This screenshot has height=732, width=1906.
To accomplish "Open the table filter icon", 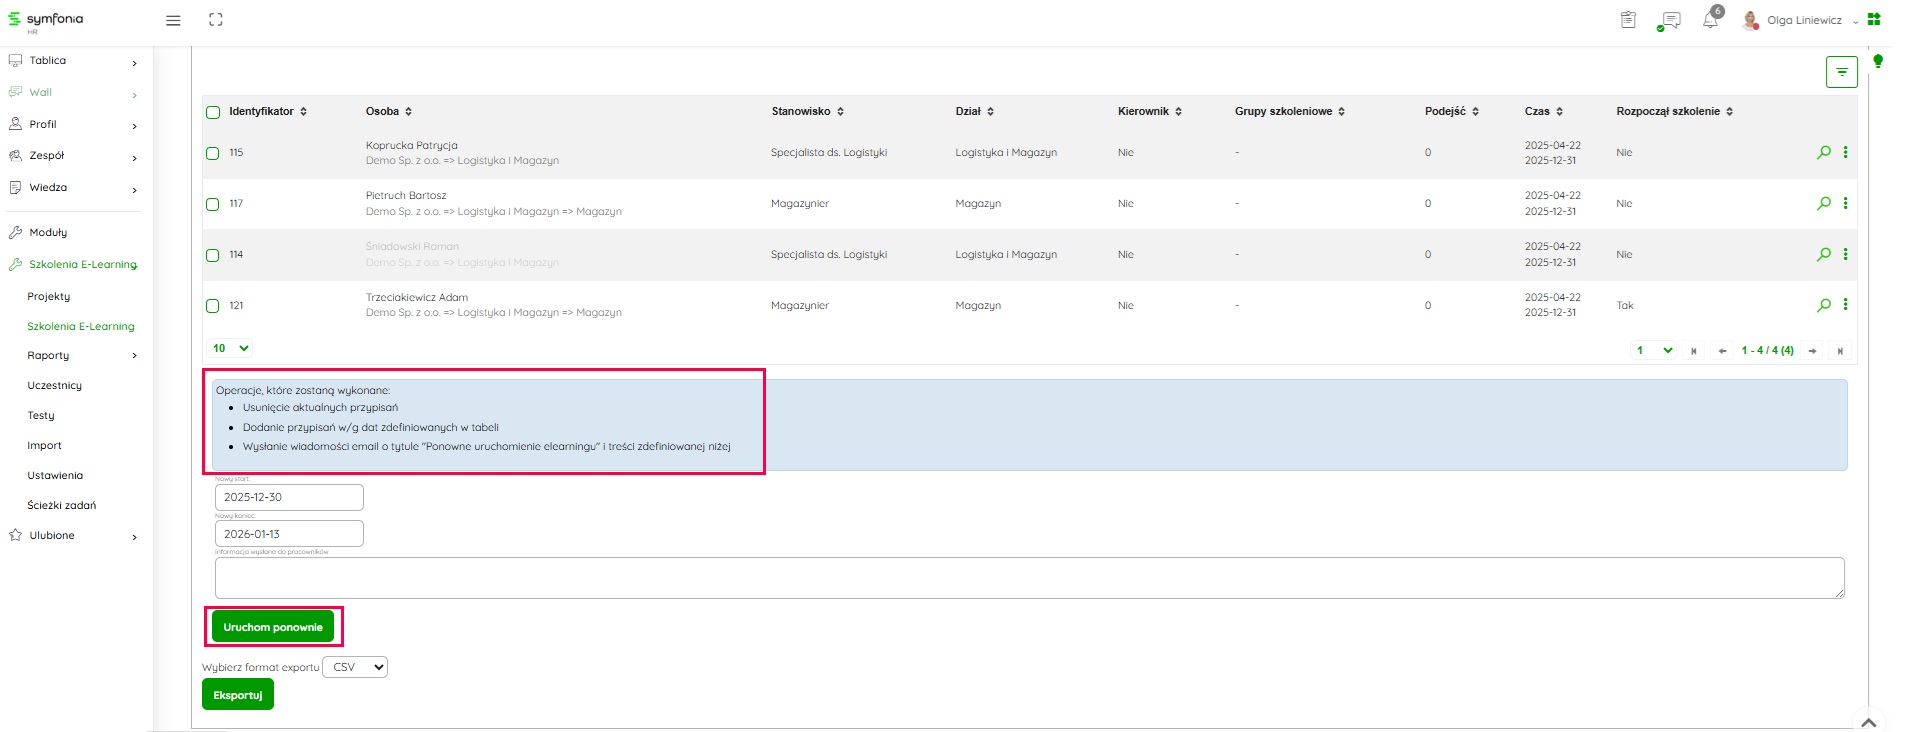I will click(1841, 72).
